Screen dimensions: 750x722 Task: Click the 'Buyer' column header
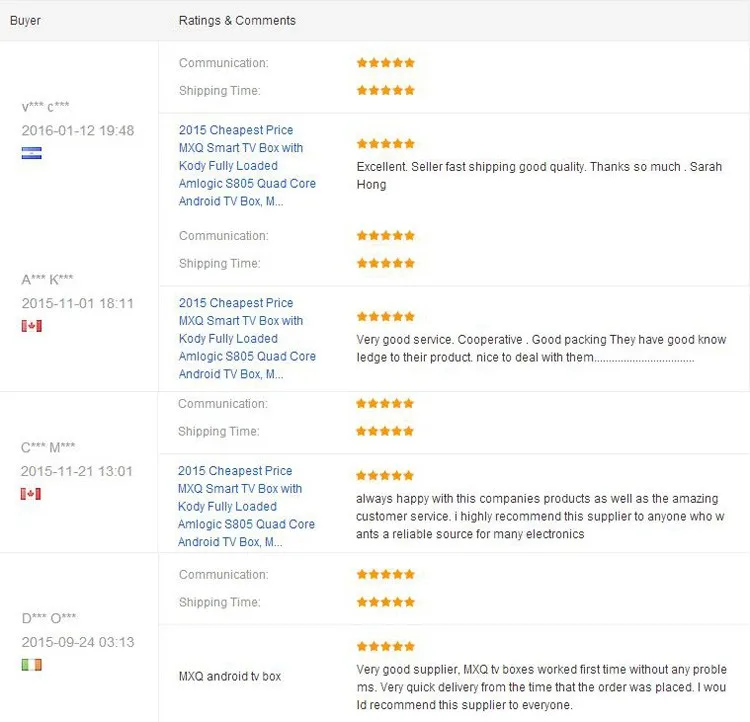[25, 20]
